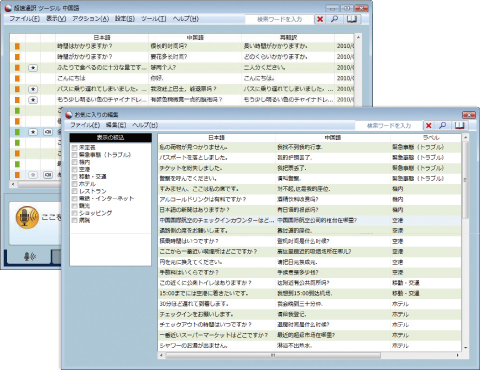This screenshot has width=480, height=370.
Task: Click 中国語 column header in main window
Action: [x=195, y=38]
